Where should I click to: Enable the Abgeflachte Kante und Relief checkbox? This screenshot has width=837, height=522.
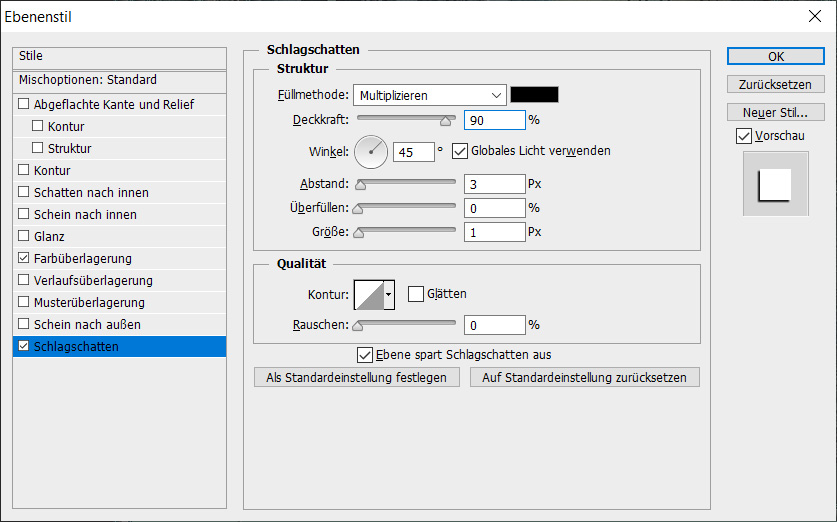pos(24,104)
